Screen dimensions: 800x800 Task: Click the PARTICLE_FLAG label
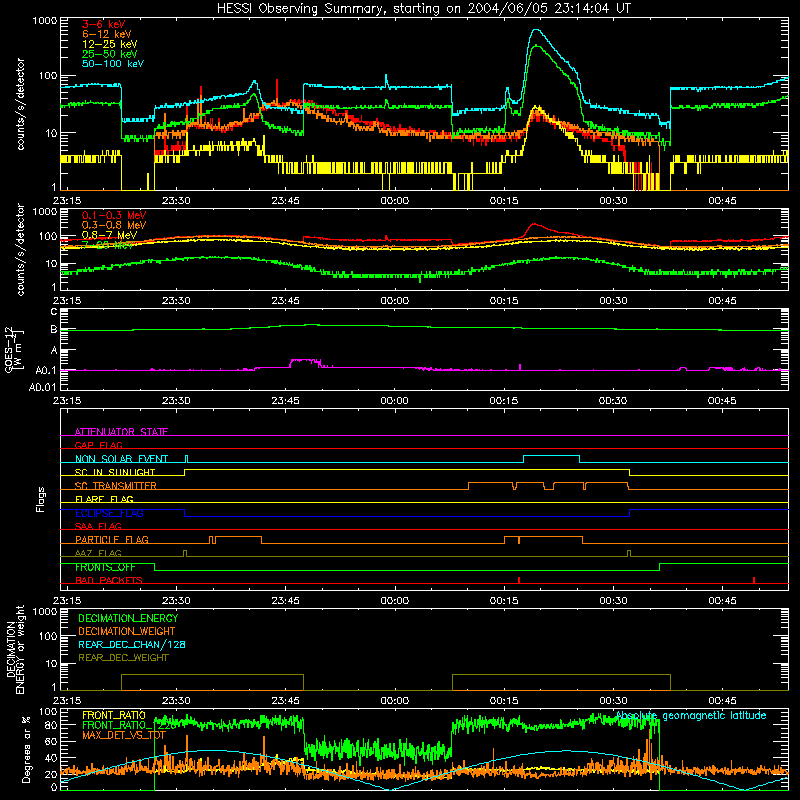[112, 539]
